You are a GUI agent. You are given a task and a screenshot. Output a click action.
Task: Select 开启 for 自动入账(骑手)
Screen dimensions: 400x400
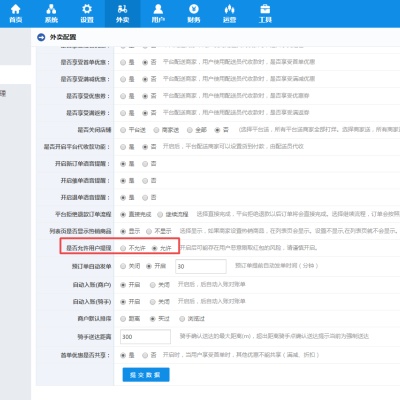(123, 302)
